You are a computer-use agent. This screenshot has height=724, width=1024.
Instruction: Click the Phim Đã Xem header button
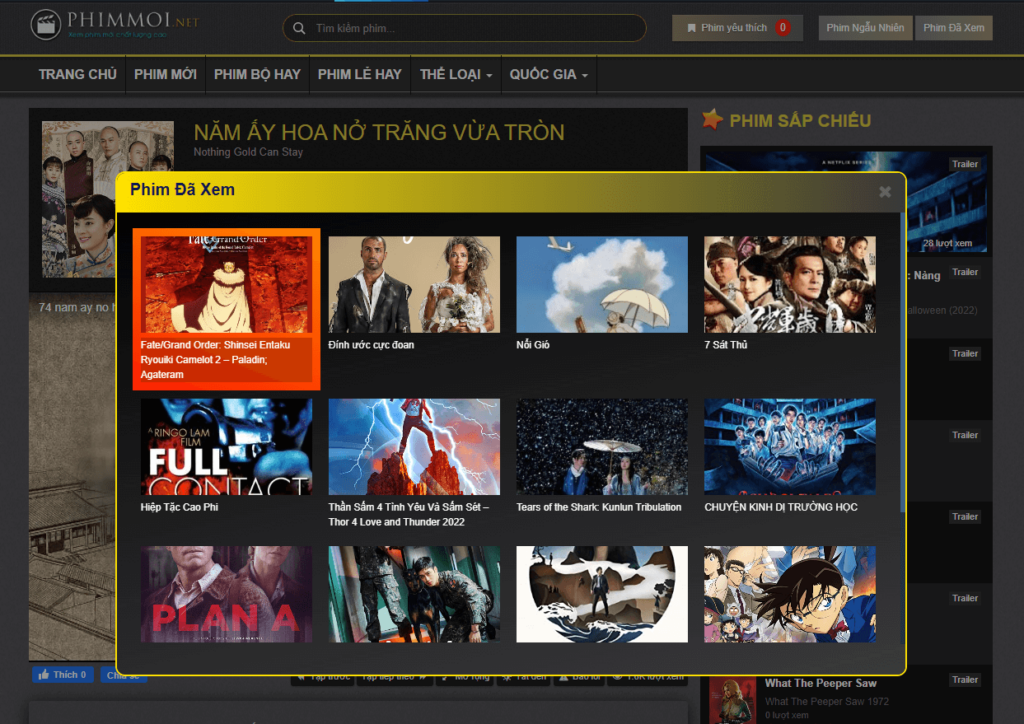pos(953,27)
